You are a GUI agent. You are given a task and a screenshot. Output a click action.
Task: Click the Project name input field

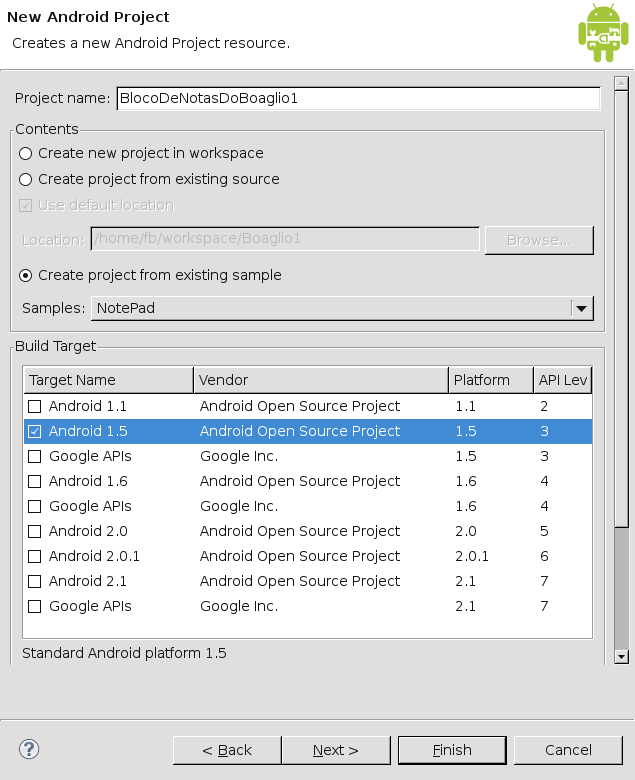click(359, 98)
